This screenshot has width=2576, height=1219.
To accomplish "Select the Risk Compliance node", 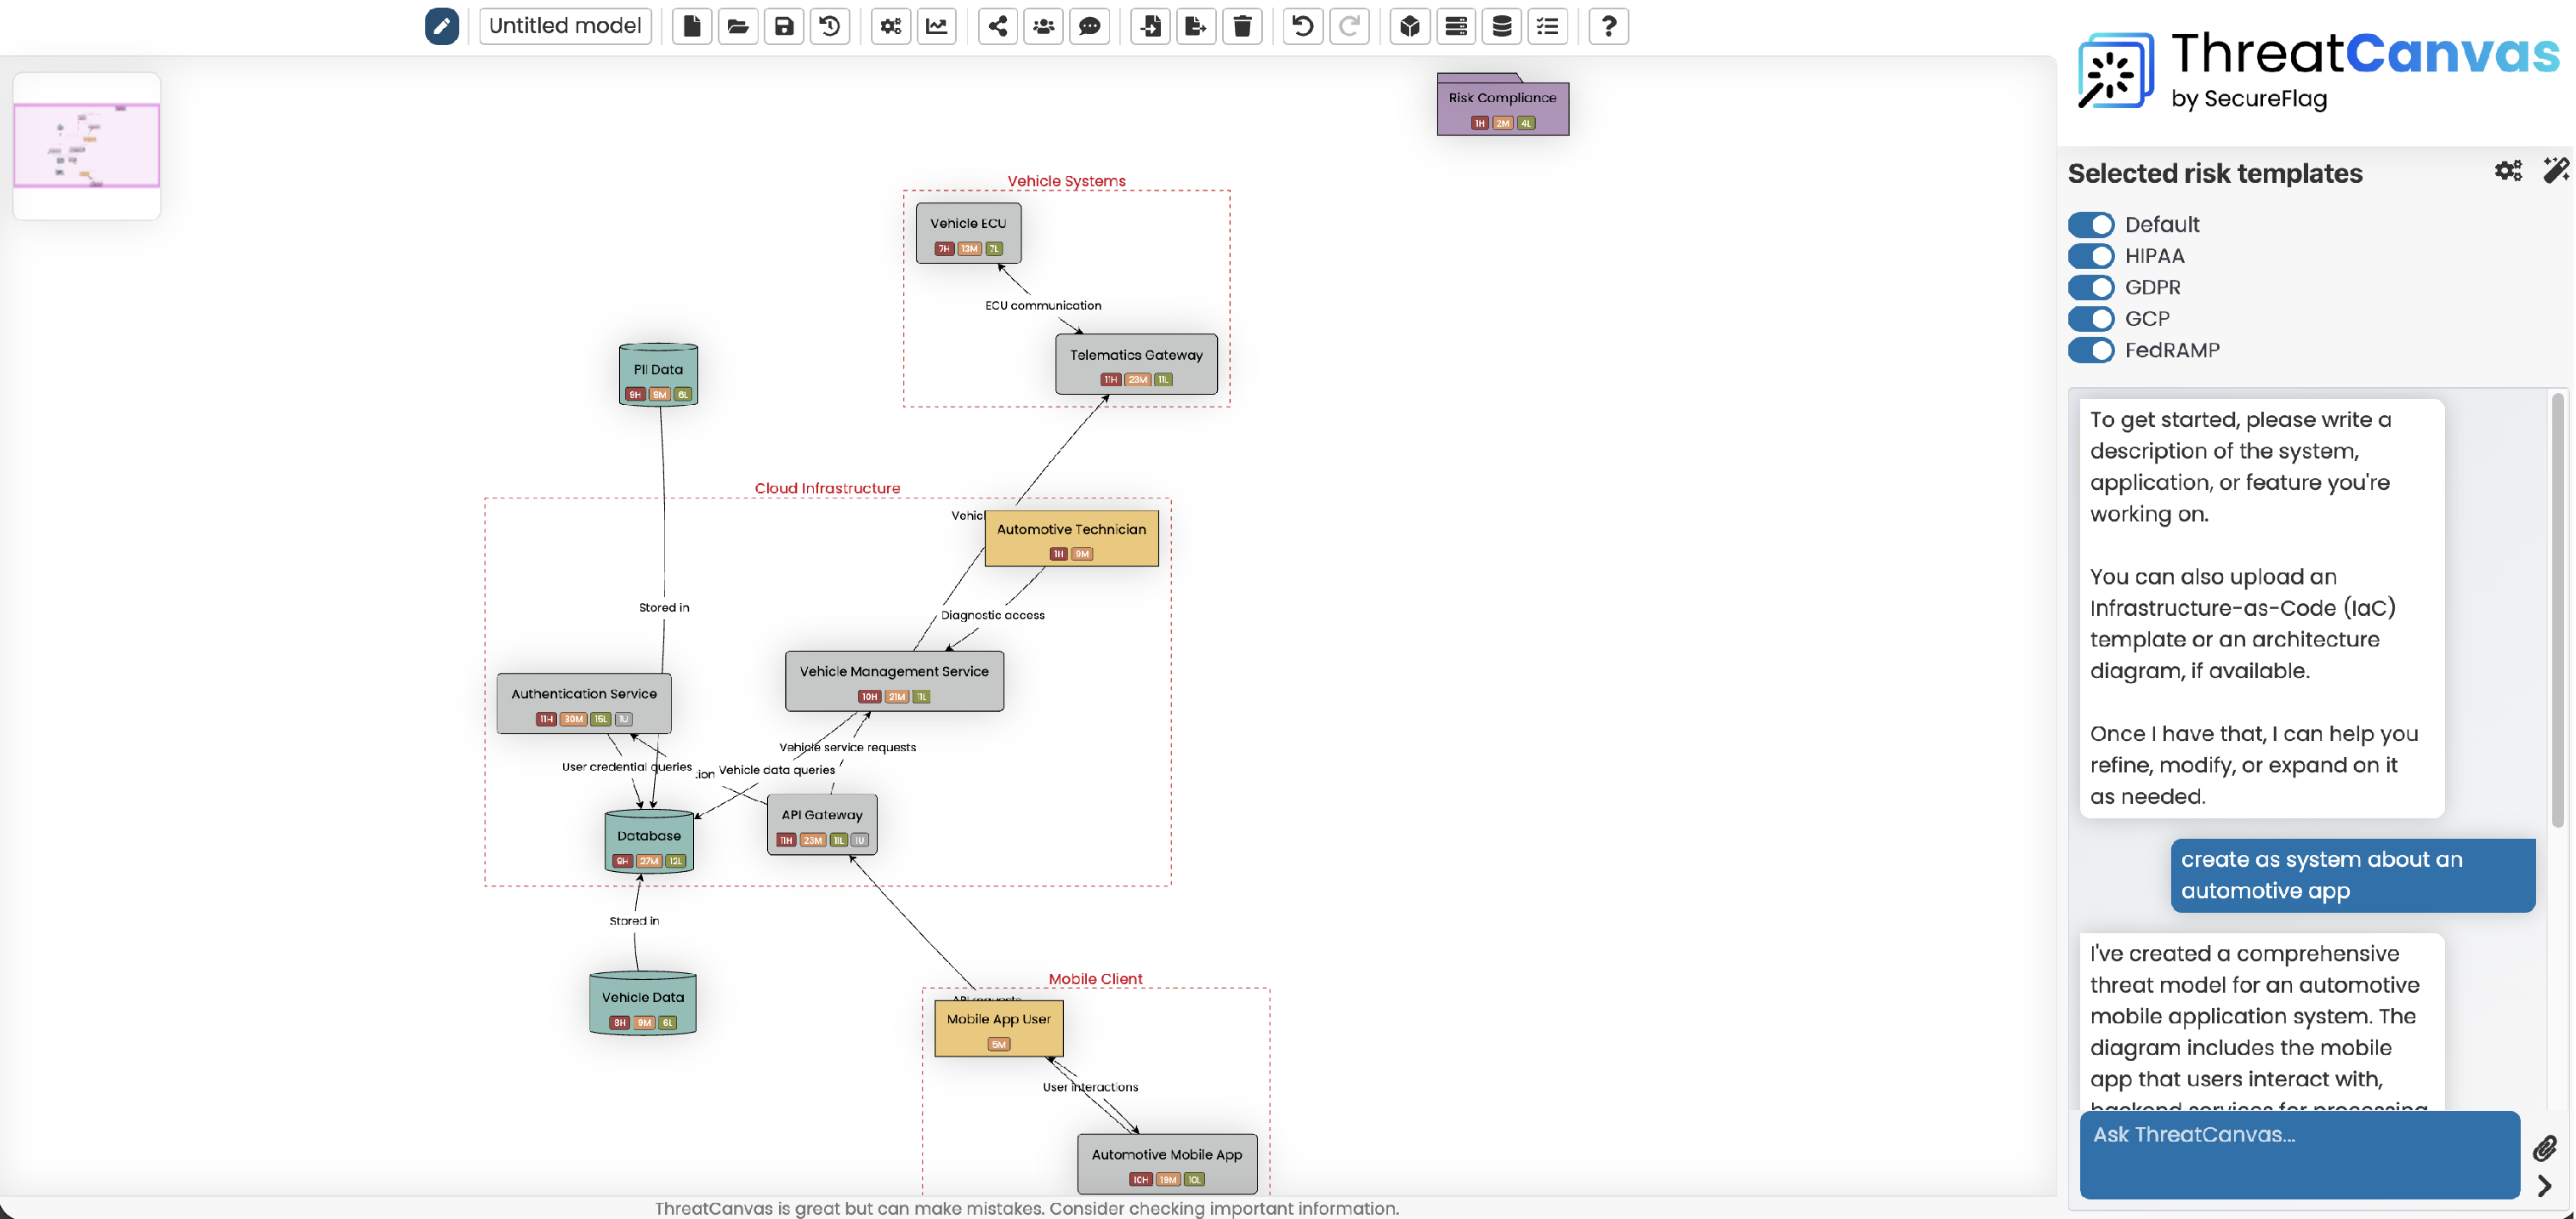I will click(x=1502, y=106).
